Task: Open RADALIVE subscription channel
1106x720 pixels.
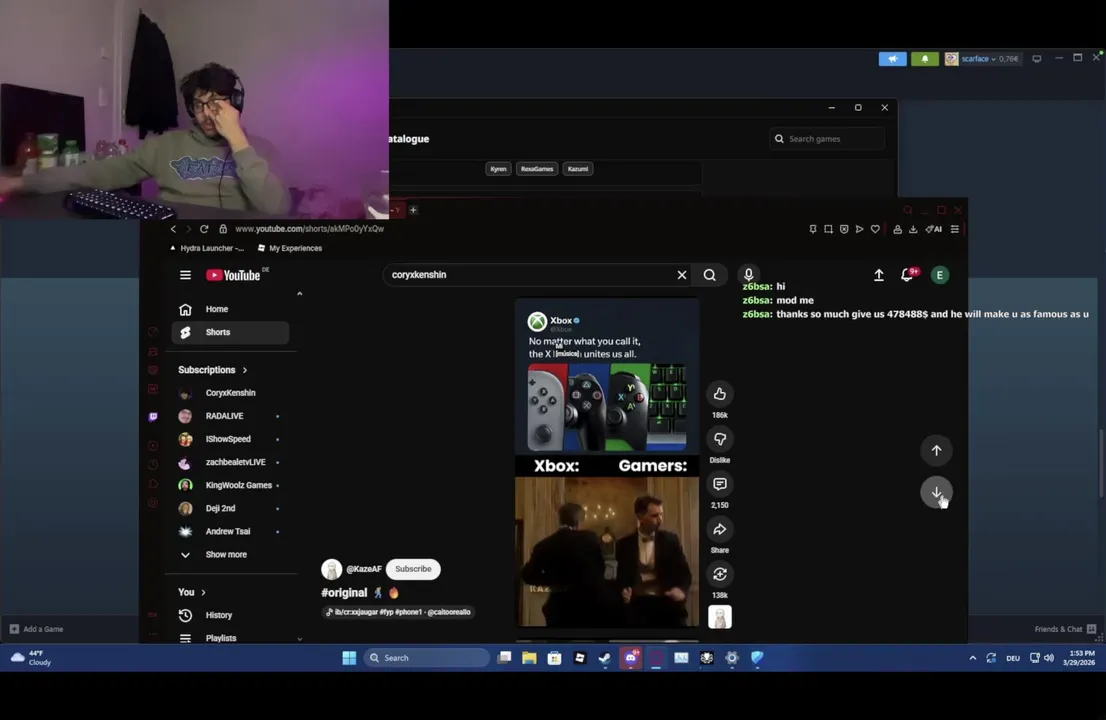Action: (230, 416)
